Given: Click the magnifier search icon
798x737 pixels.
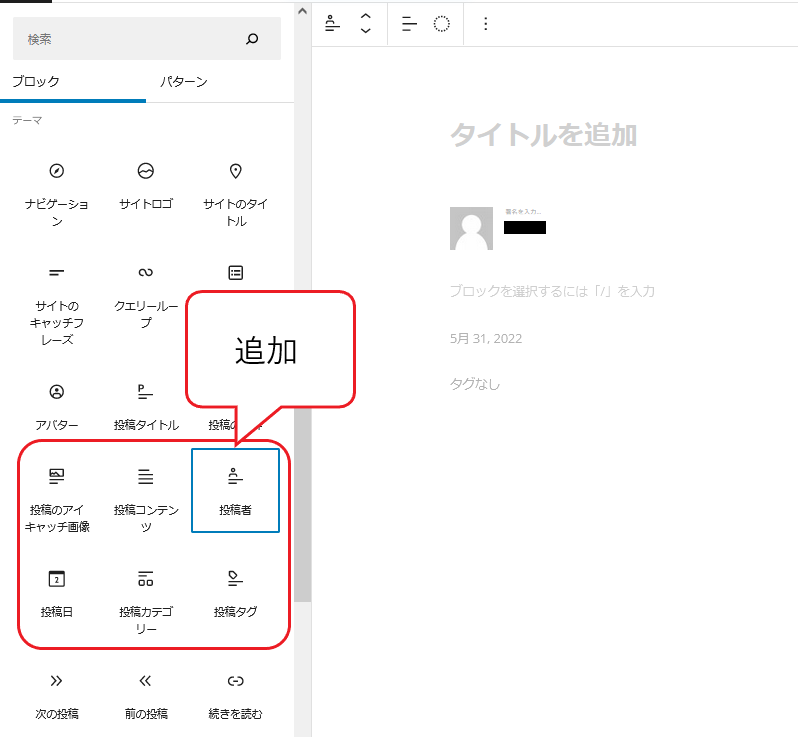Looking at the screenshot, I should [x=252, y=39].
